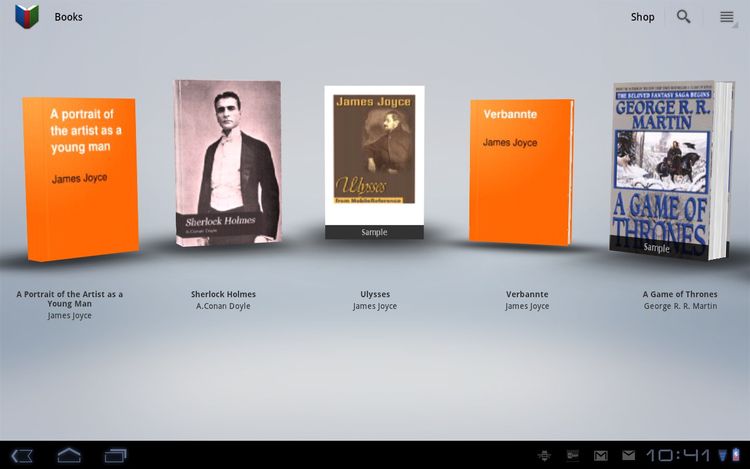Open the Ulysses sample book cover
This screenshot has width=750, height=469.
(374, 160)
